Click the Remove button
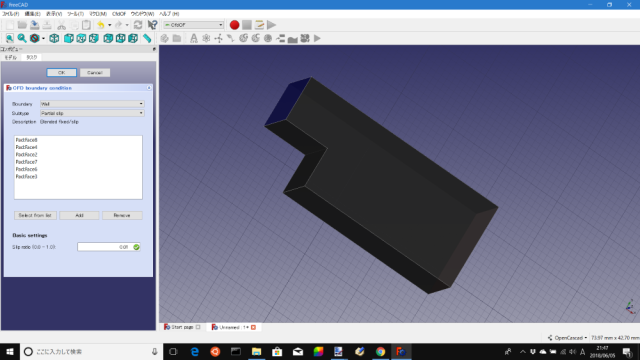This screenshot has width=640, height=360. click(x=122, y=215)
